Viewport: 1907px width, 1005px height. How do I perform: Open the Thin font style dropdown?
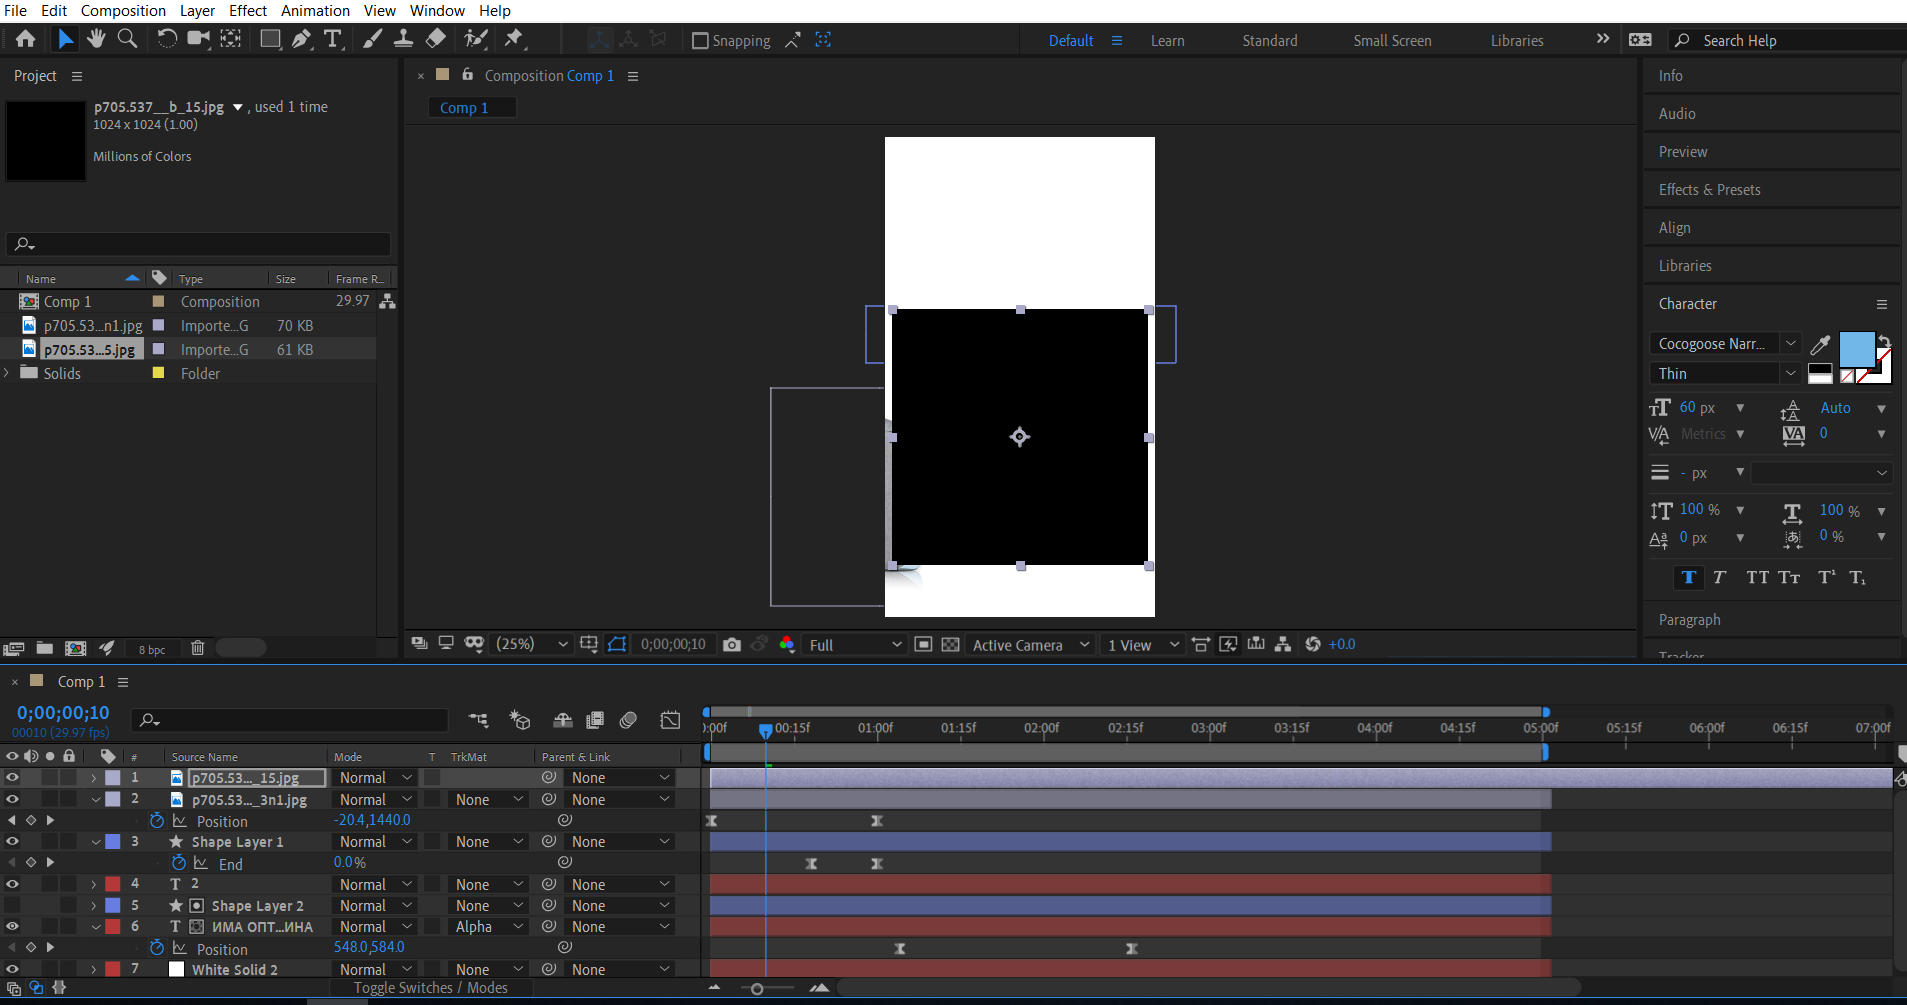pyautogui.click(x=1725, y=373)
